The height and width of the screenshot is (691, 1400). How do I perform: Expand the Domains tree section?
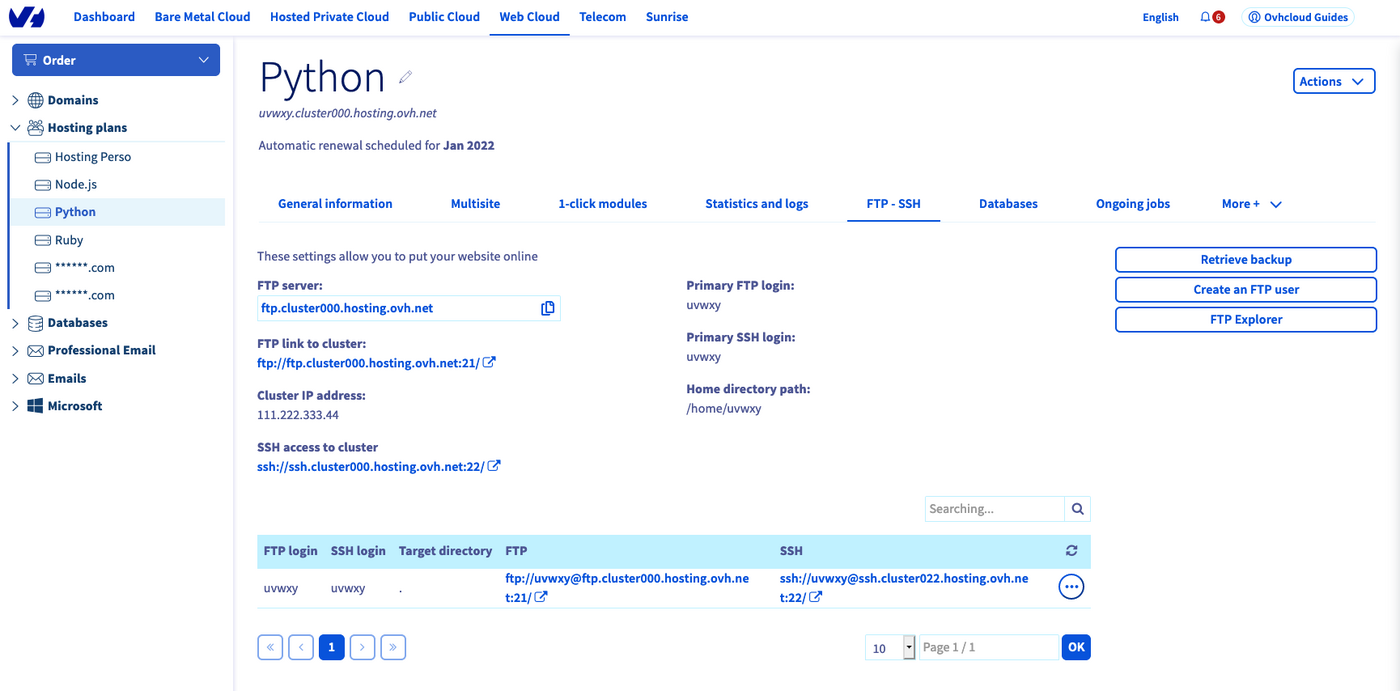click(x=15, y=100)
